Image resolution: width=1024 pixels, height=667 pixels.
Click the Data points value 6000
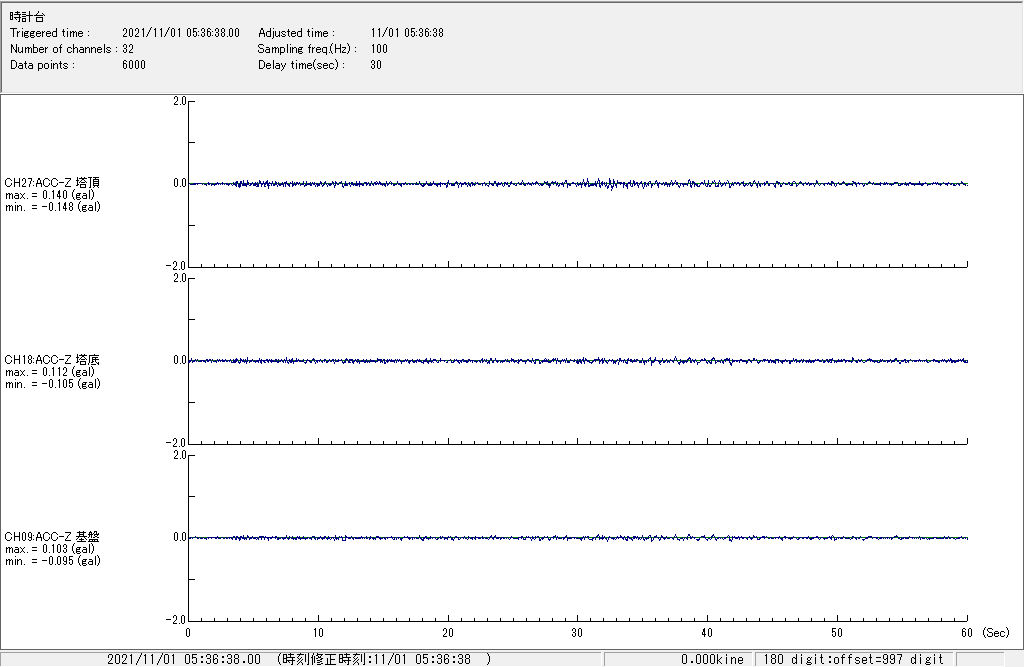pyautogui.click(x=134, y=65)
